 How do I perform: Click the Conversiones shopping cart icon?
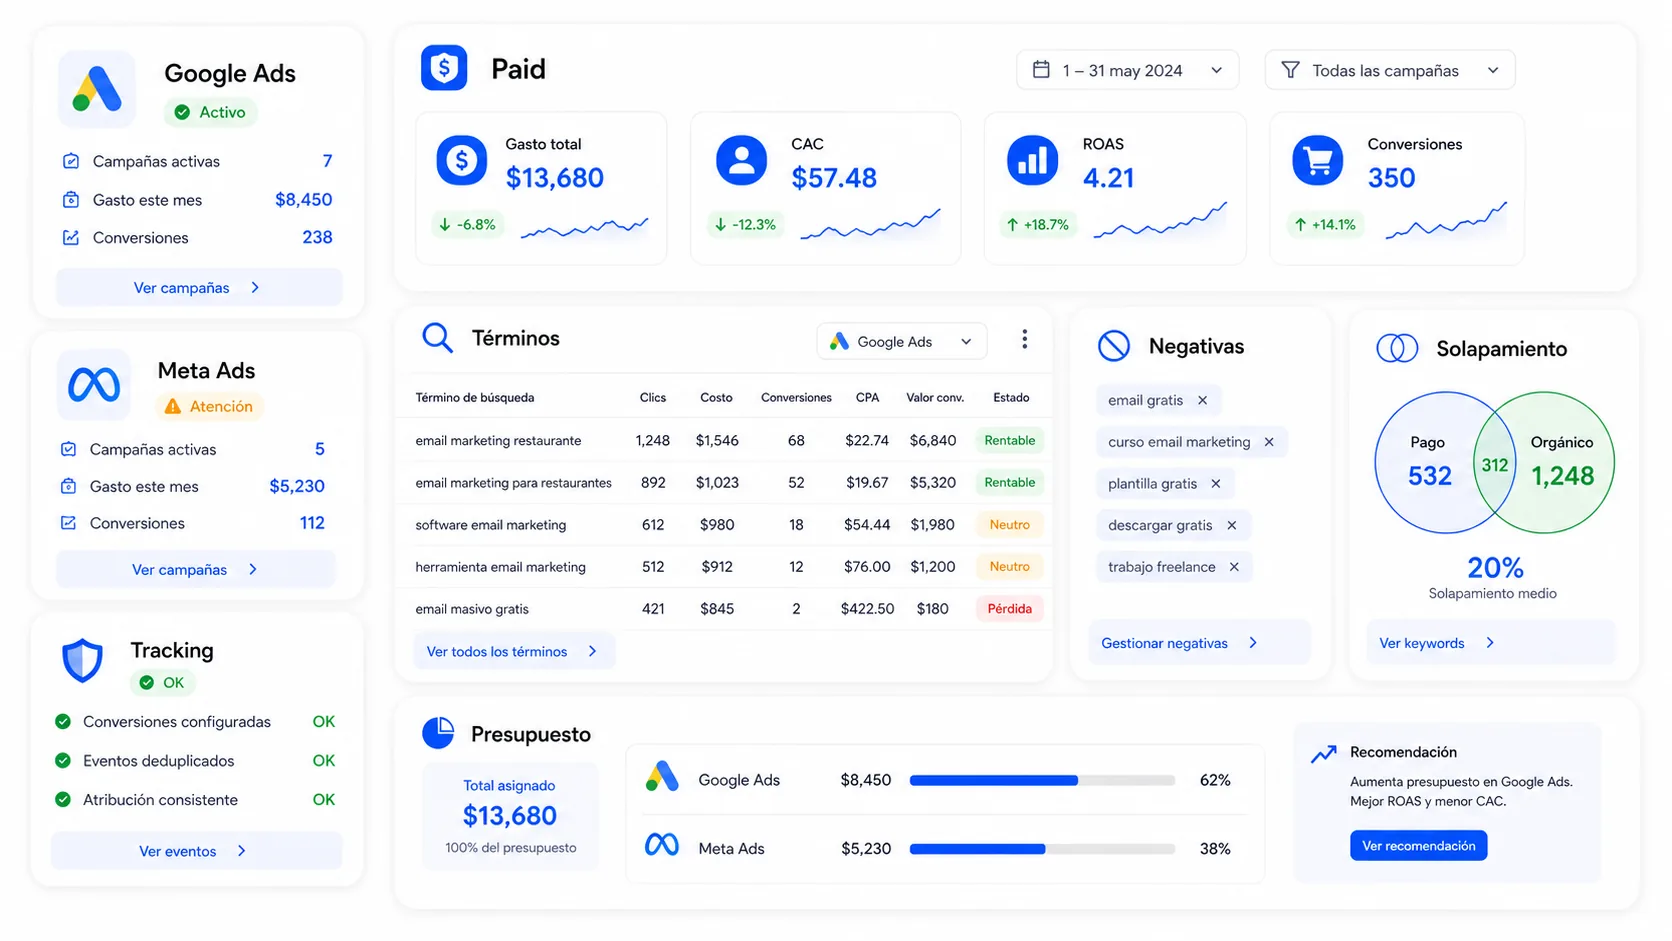[1318, 160]
